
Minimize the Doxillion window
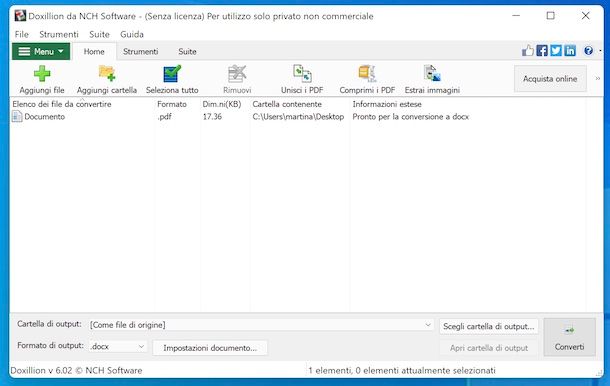[516, 16]
